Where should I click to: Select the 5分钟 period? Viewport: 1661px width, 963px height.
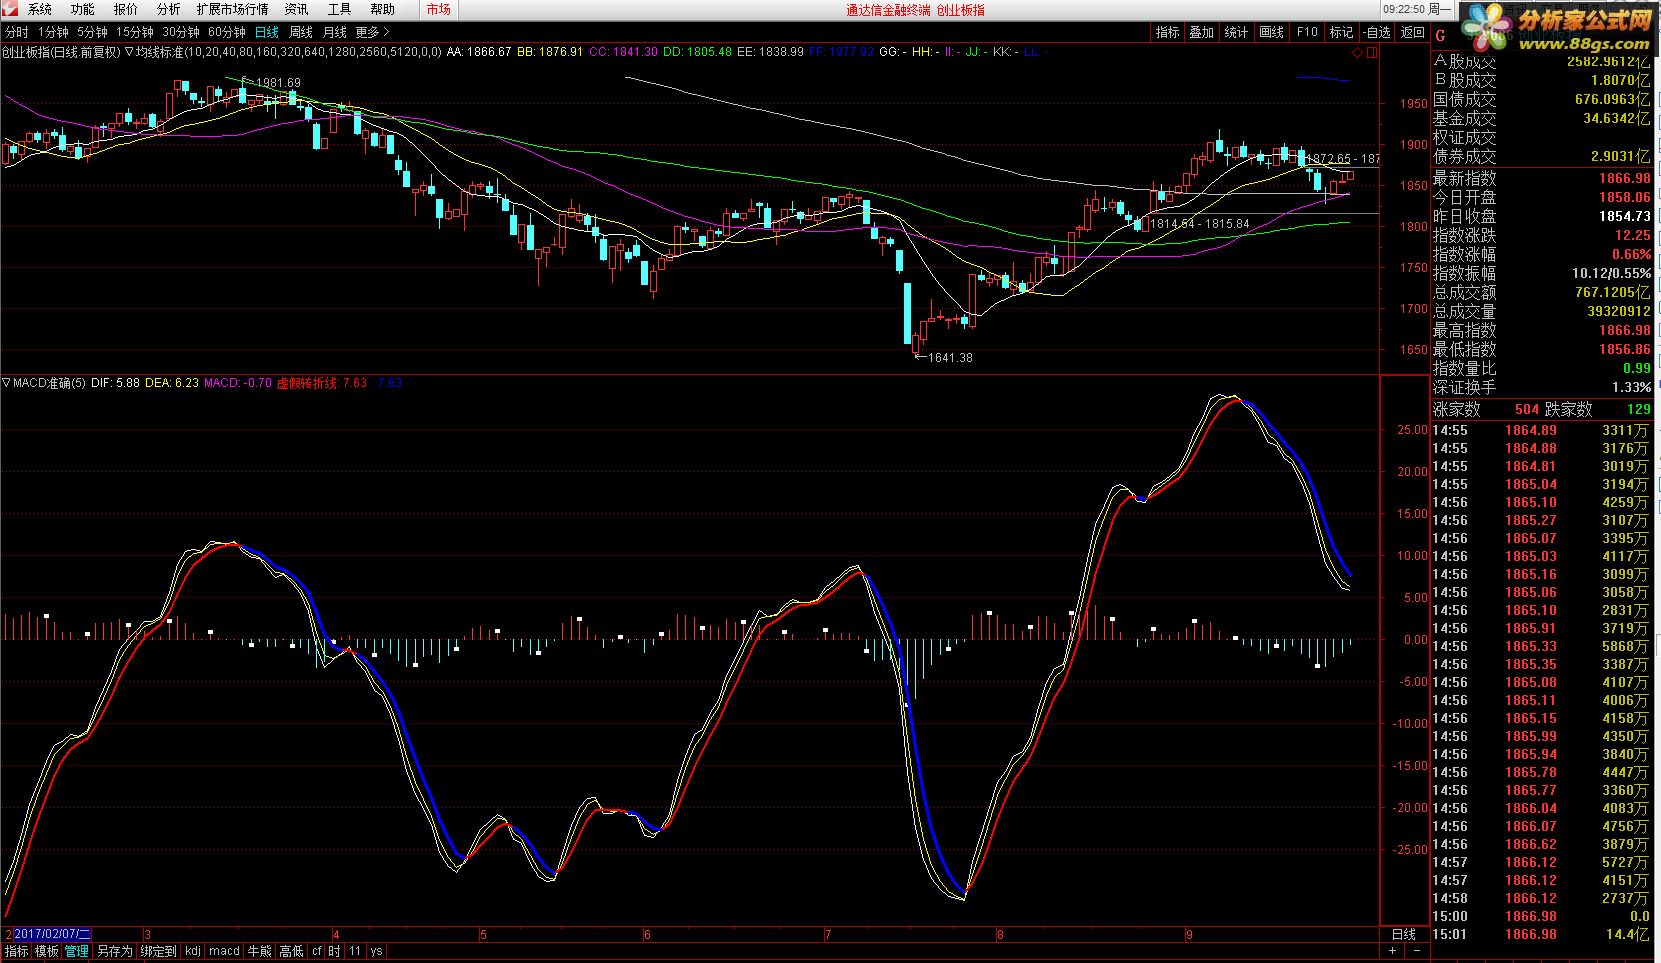92,32
